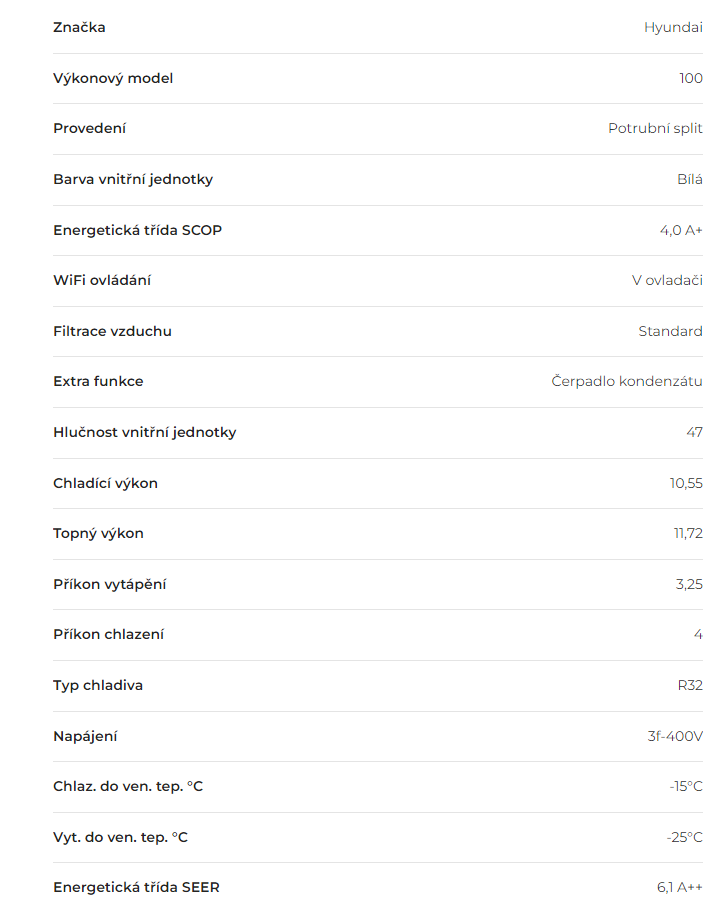Click the Barva vnitřní jednotky label
Viewport: 722px width, 904px height.
pyautogui.click(x=133, y=179)
